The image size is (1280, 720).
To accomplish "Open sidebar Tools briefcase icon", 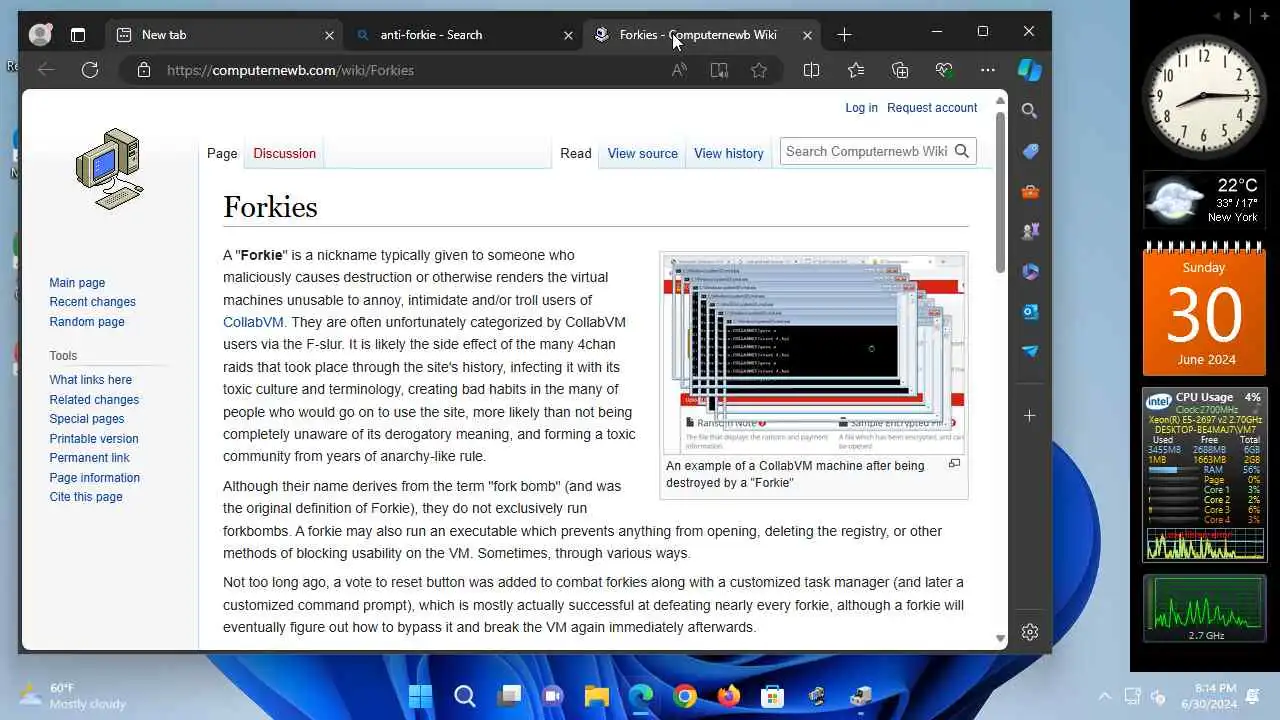I will tap(1030, 191).
